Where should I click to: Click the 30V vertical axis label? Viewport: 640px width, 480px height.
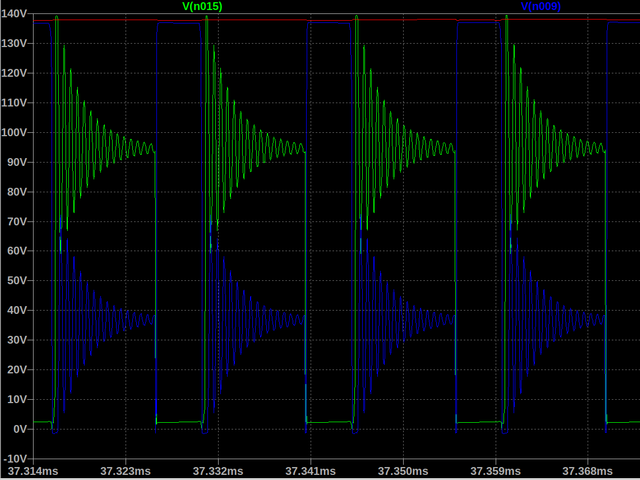point(17,340)
